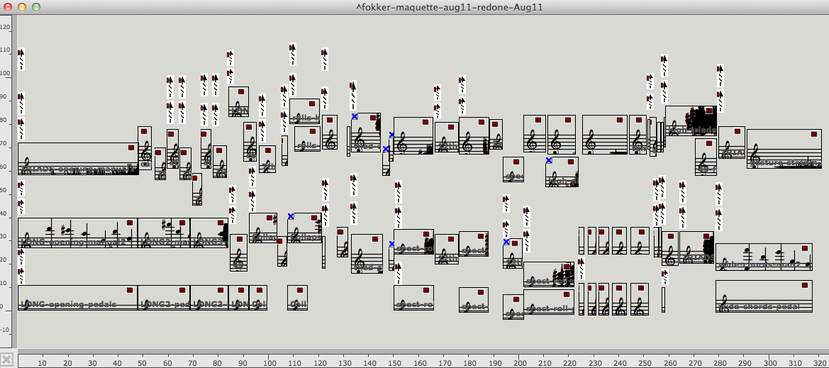This screenshot has width=829, height=368.
Task: Click blue X marker near time 212
Action: (549, 160)
